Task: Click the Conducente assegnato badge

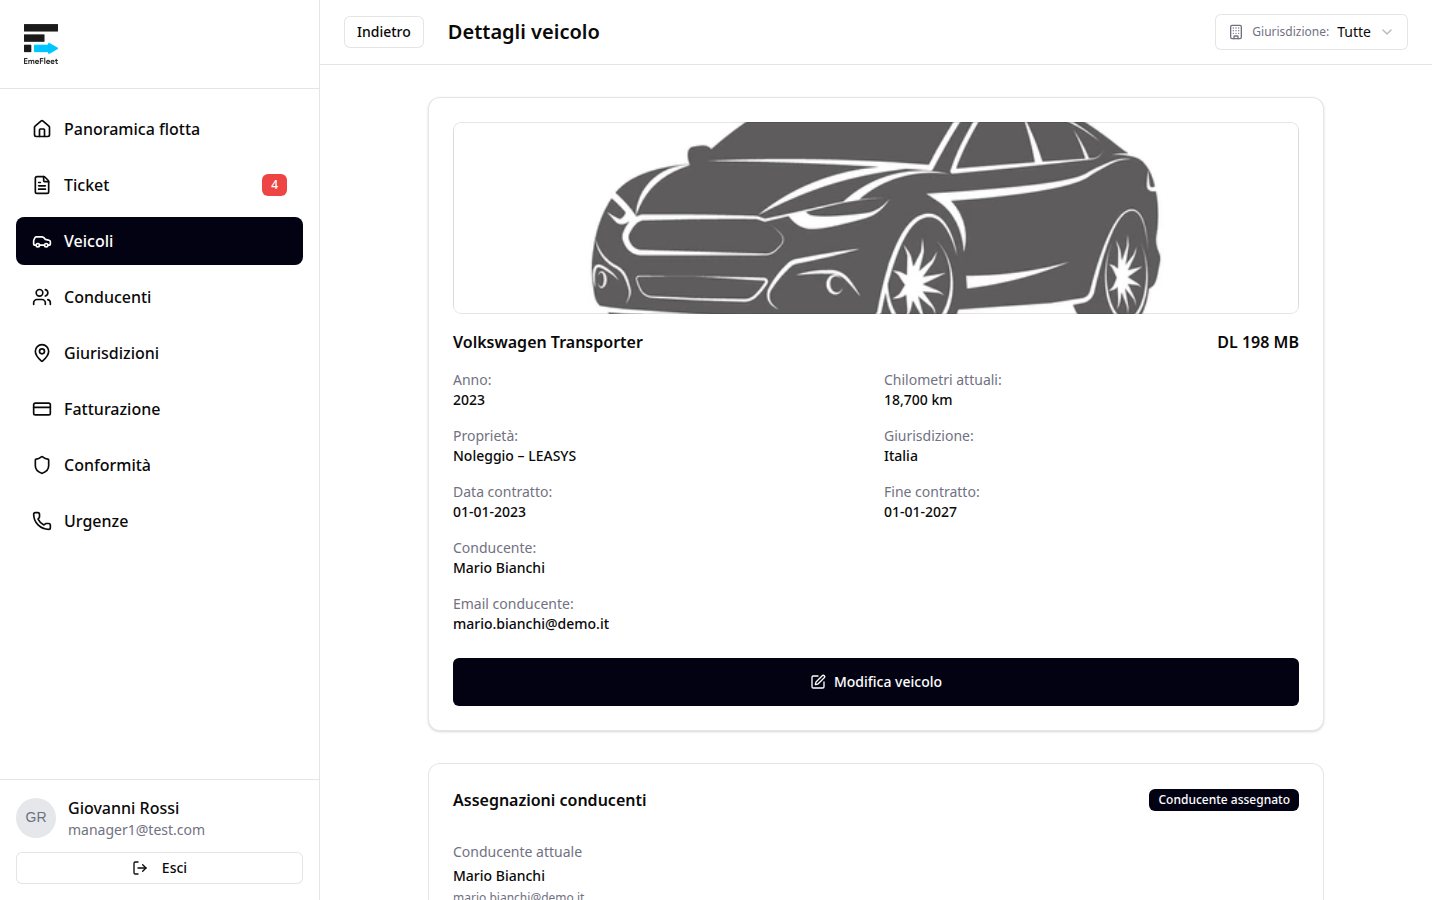Action: pos(1224,800)
